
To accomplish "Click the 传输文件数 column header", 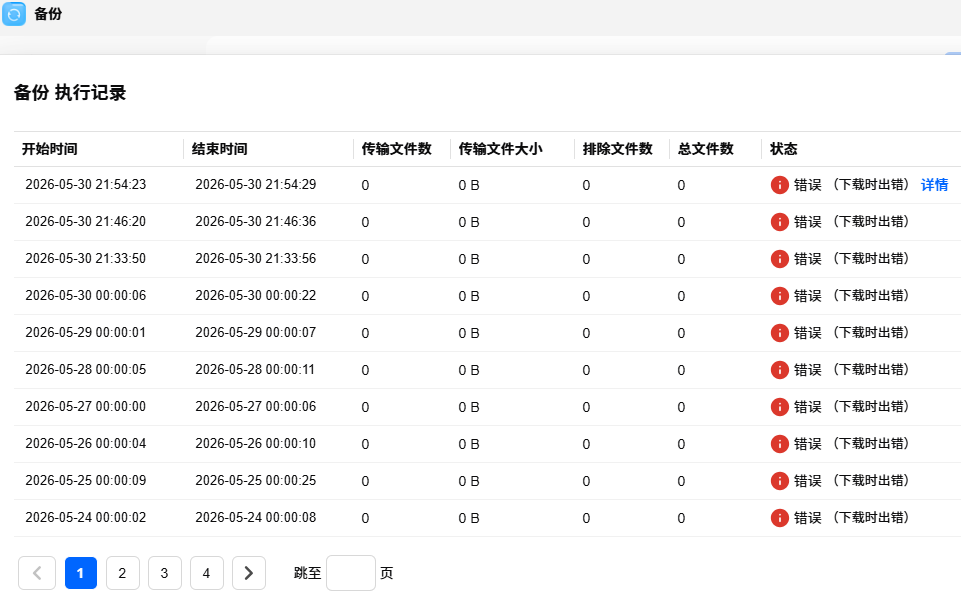I will point(397,149).
